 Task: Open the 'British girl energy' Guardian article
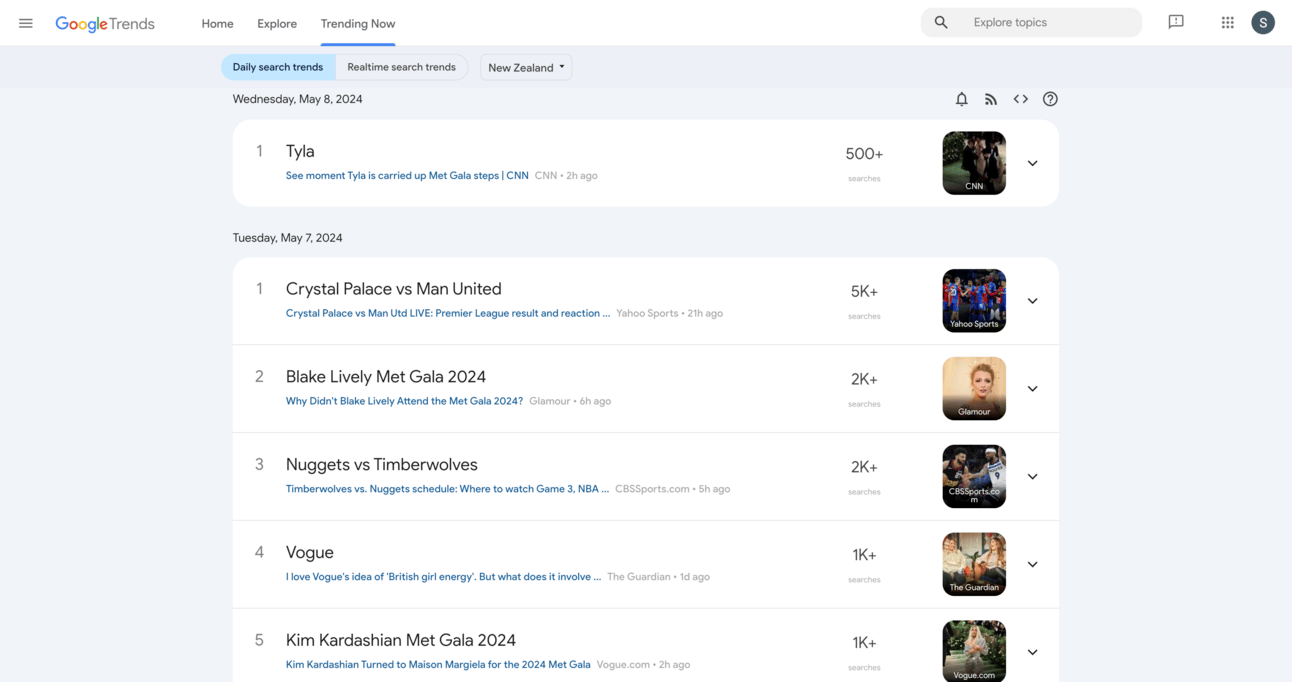tap(443, 577)
